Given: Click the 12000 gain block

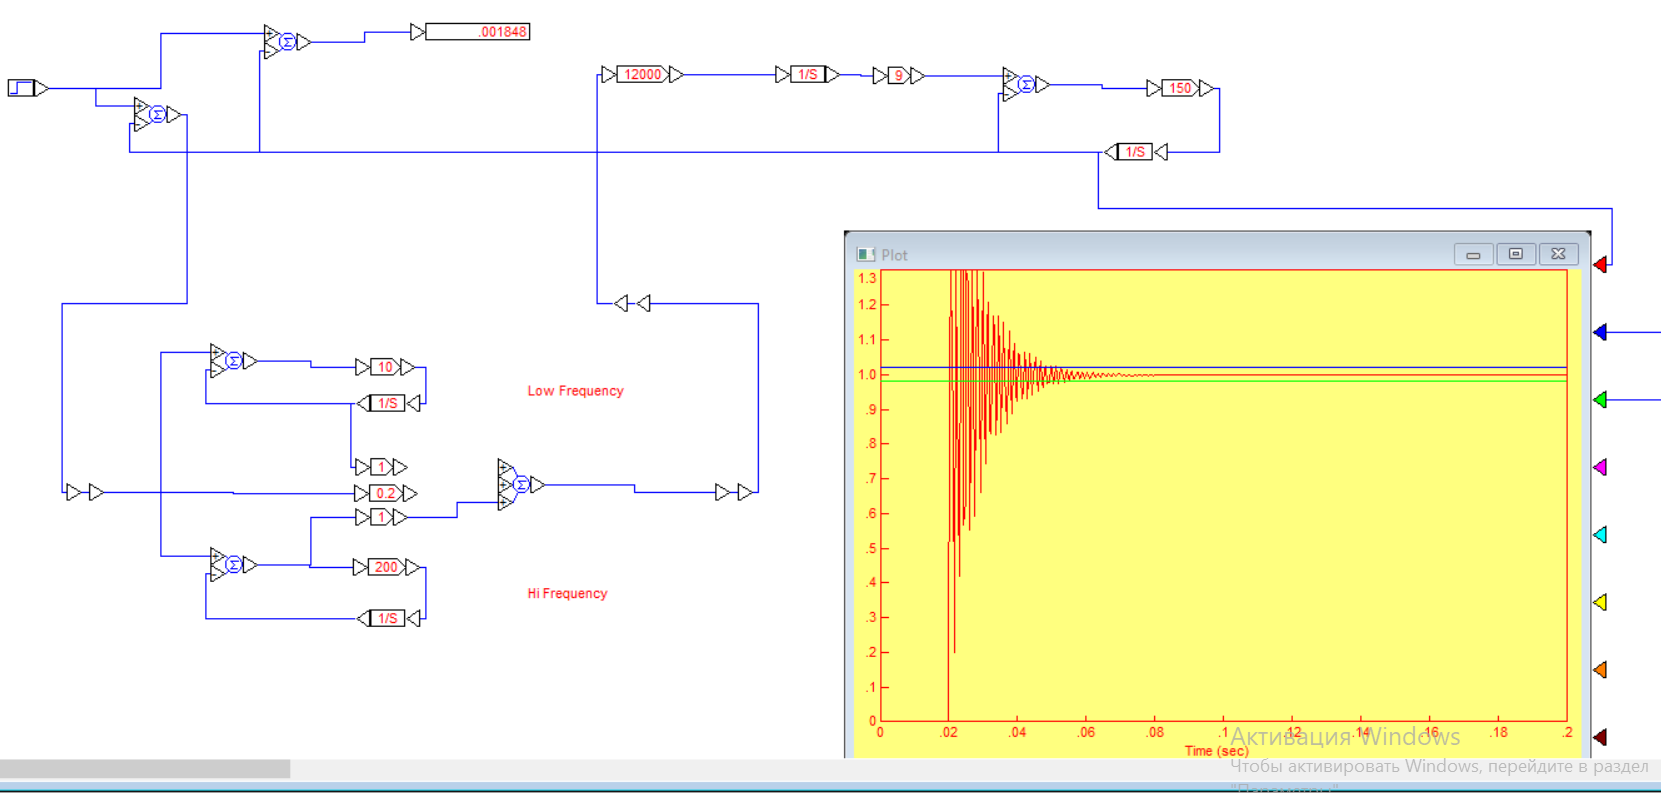Looking at the screenshot, I should [x=642, y=75].
